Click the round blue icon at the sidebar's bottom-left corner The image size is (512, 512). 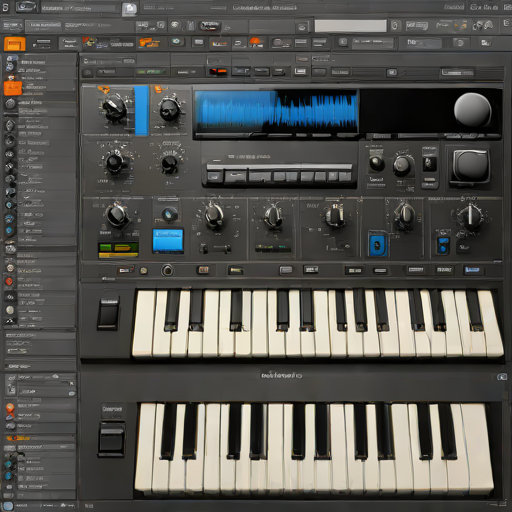pyautogui.click(x=8, y=506)
